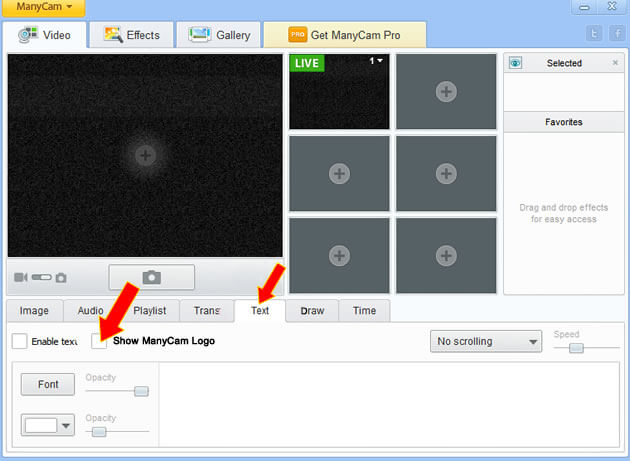Check the Enable text checkbox
Viewport: 630px width, 461px height.
click(x=19, y=341)
